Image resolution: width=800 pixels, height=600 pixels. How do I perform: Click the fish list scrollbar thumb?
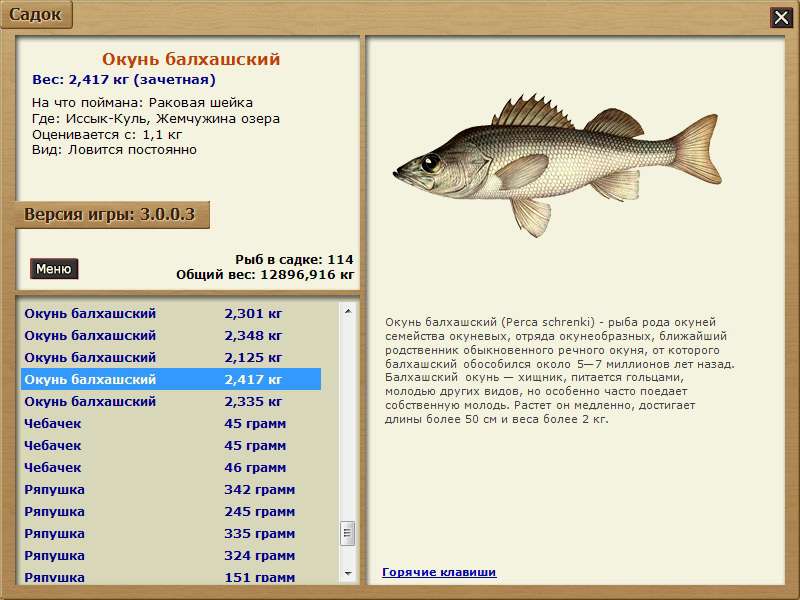click(x=348, y=533)
